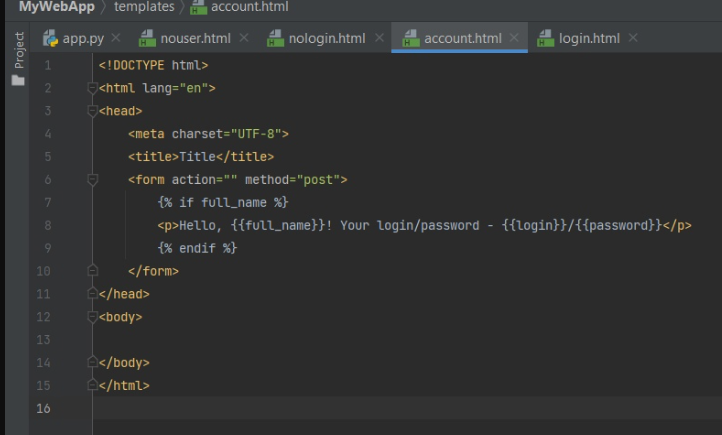The image size is (722, 435).
Task: Click the fold end marker at </head>
Action: (x=93, y=293)
